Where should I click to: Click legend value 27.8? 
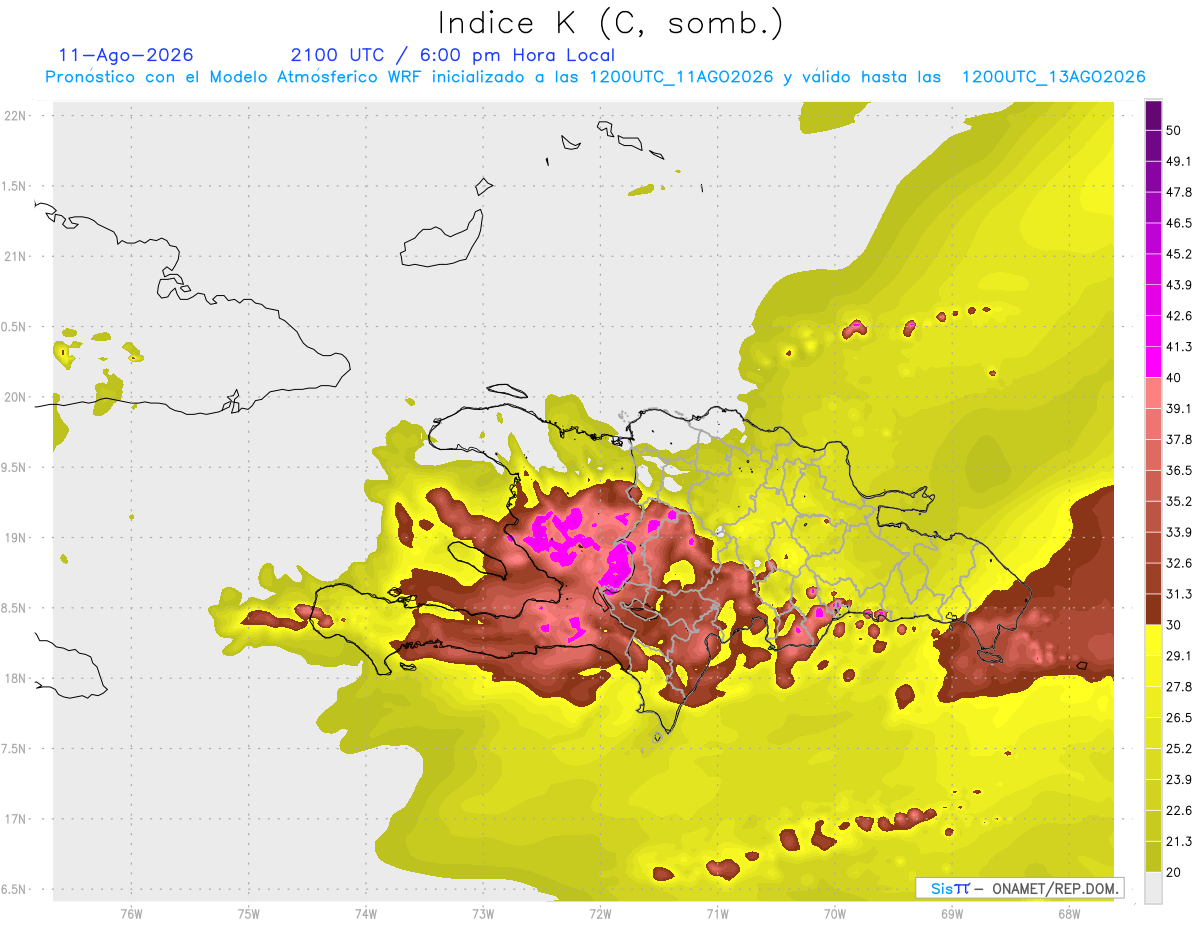tap(1179, 686)
